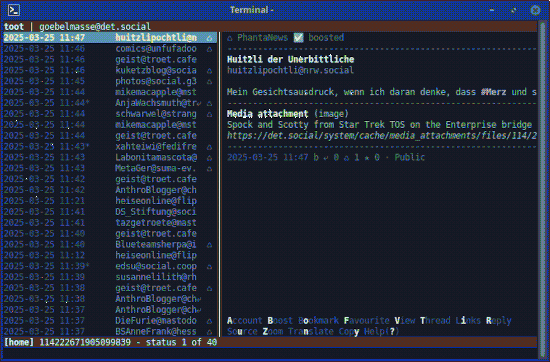Click the boost icon on the comics@unfufadoo row
This screenshot has width=550, height=362.
click(x=209, y=49)
